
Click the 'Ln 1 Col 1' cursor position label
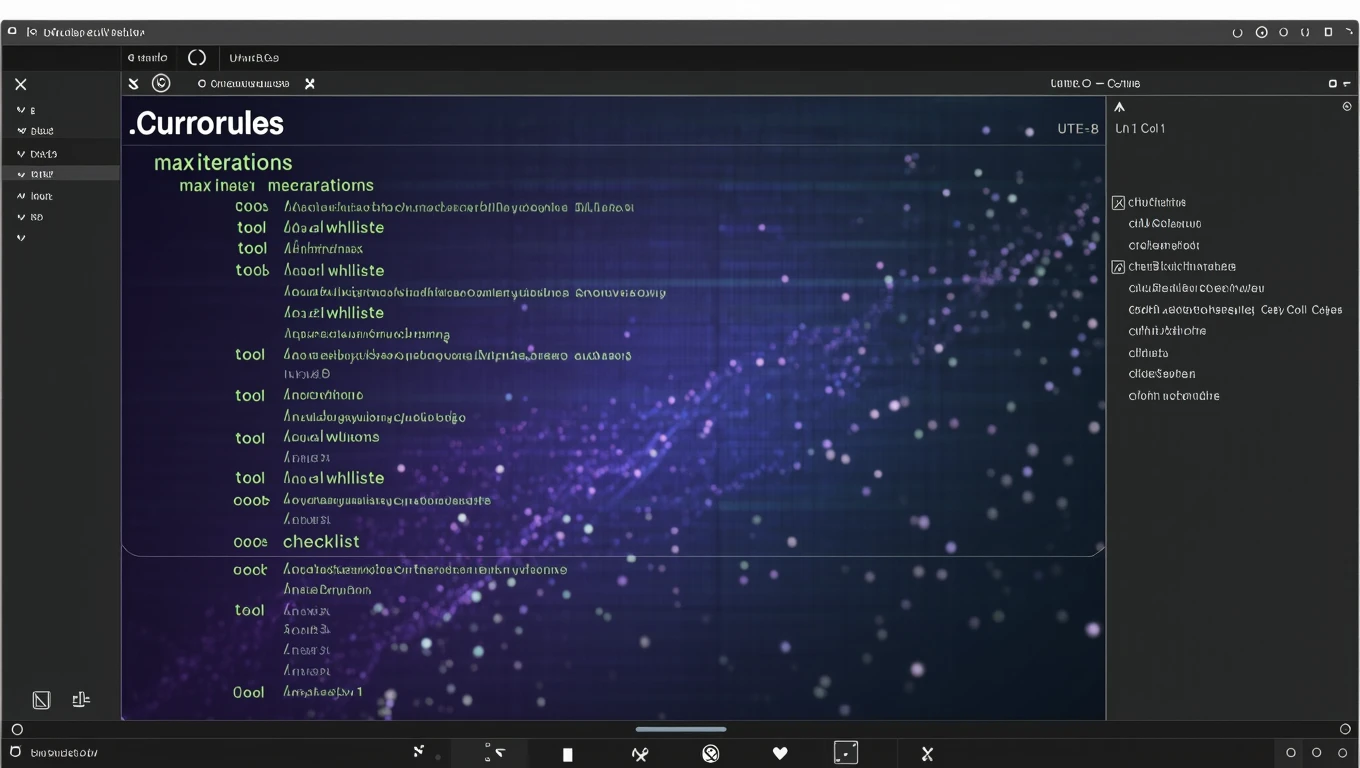point(1140,128)
